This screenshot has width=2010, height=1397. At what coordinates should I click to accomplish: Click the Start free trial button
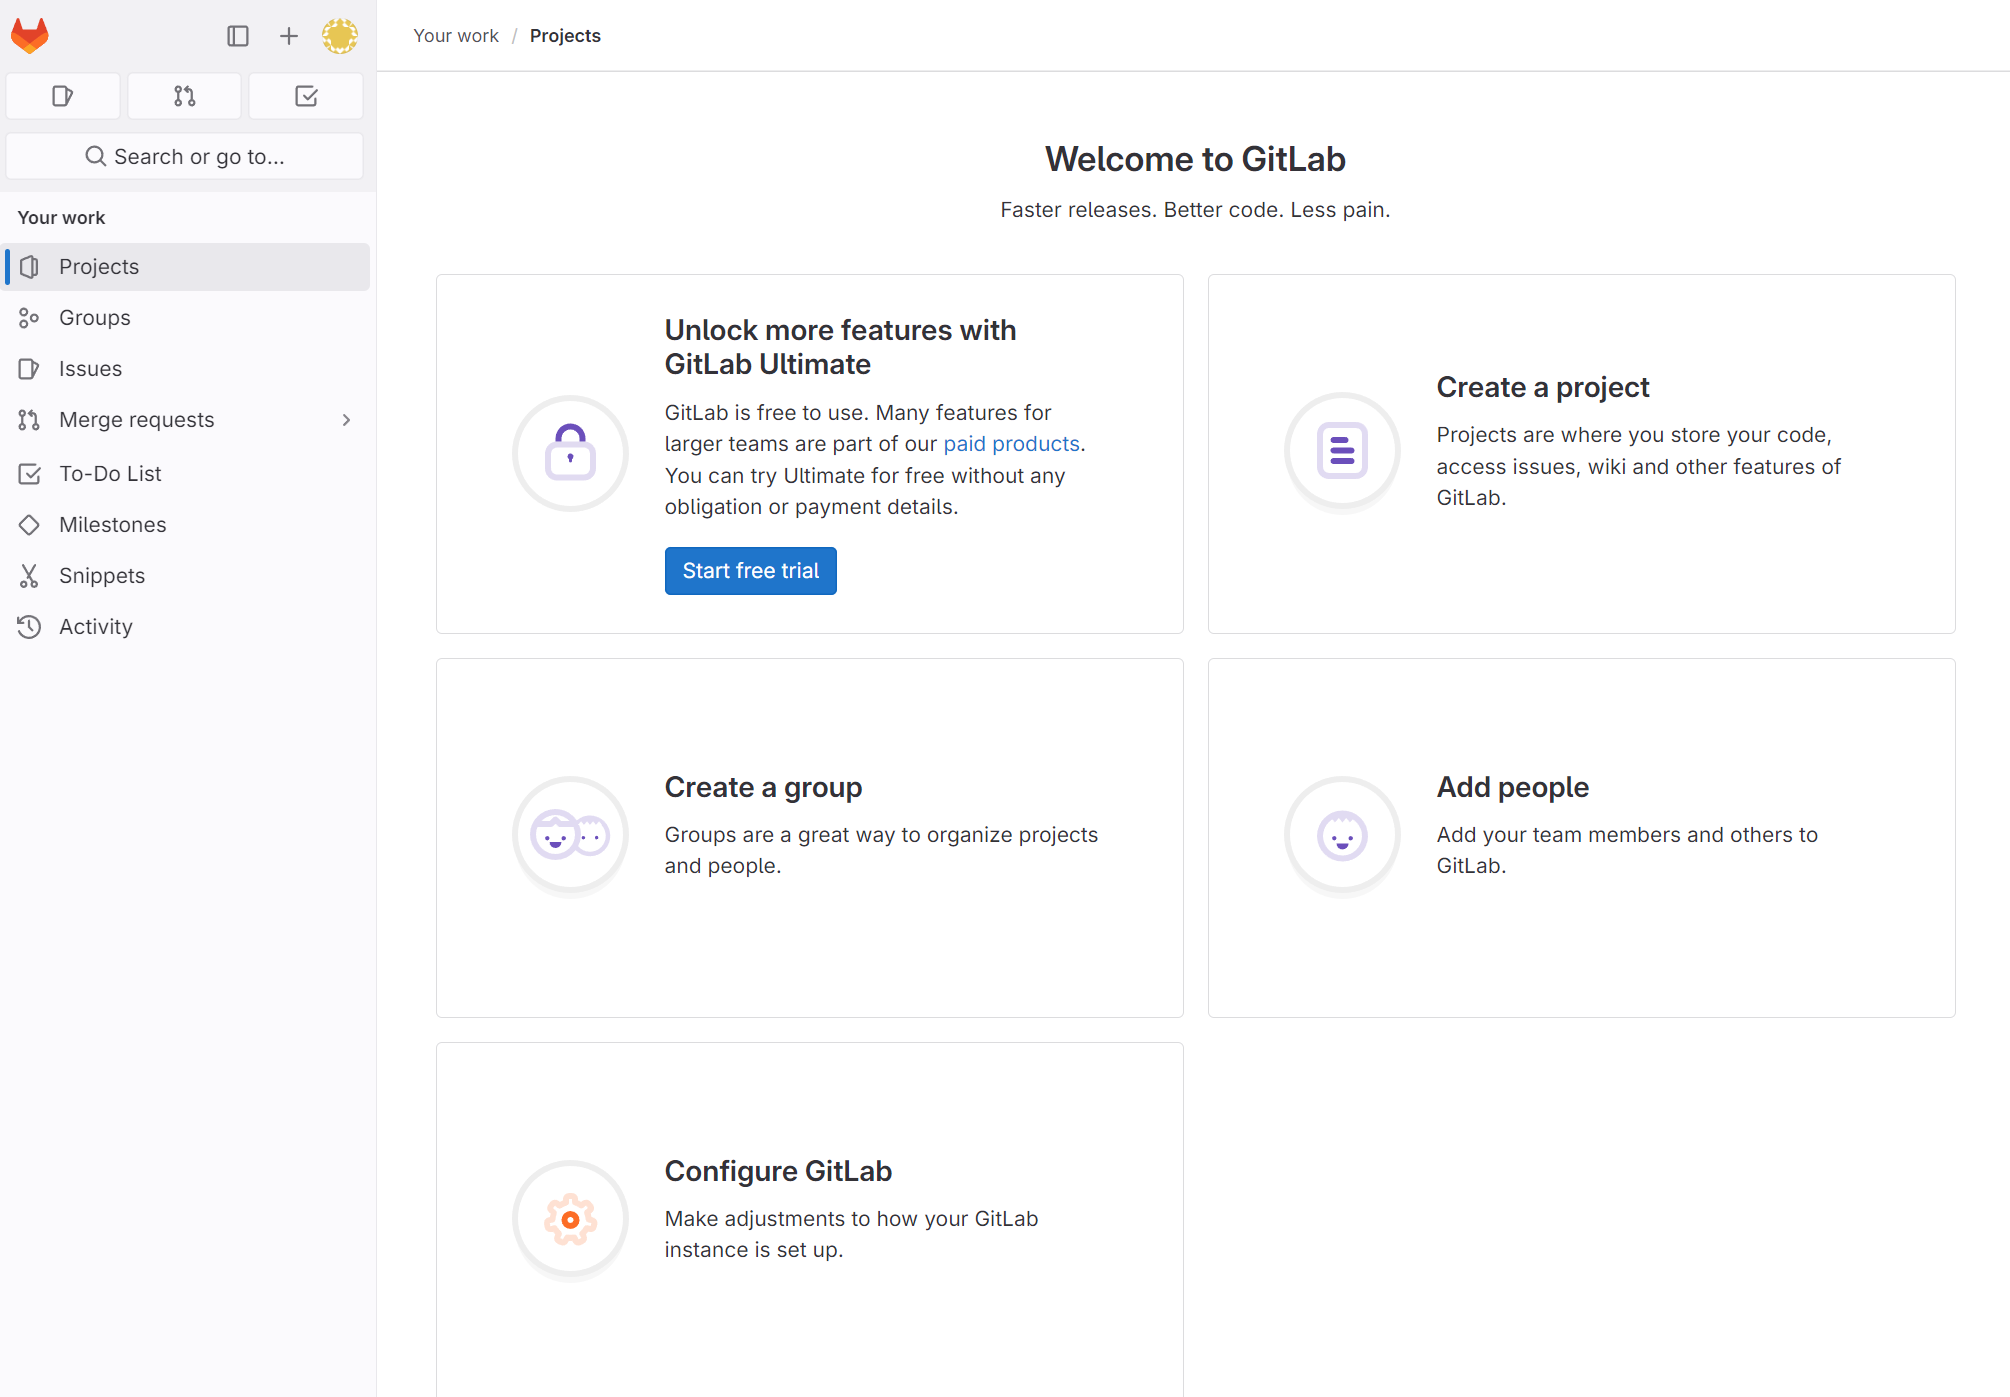pos(751,571)
